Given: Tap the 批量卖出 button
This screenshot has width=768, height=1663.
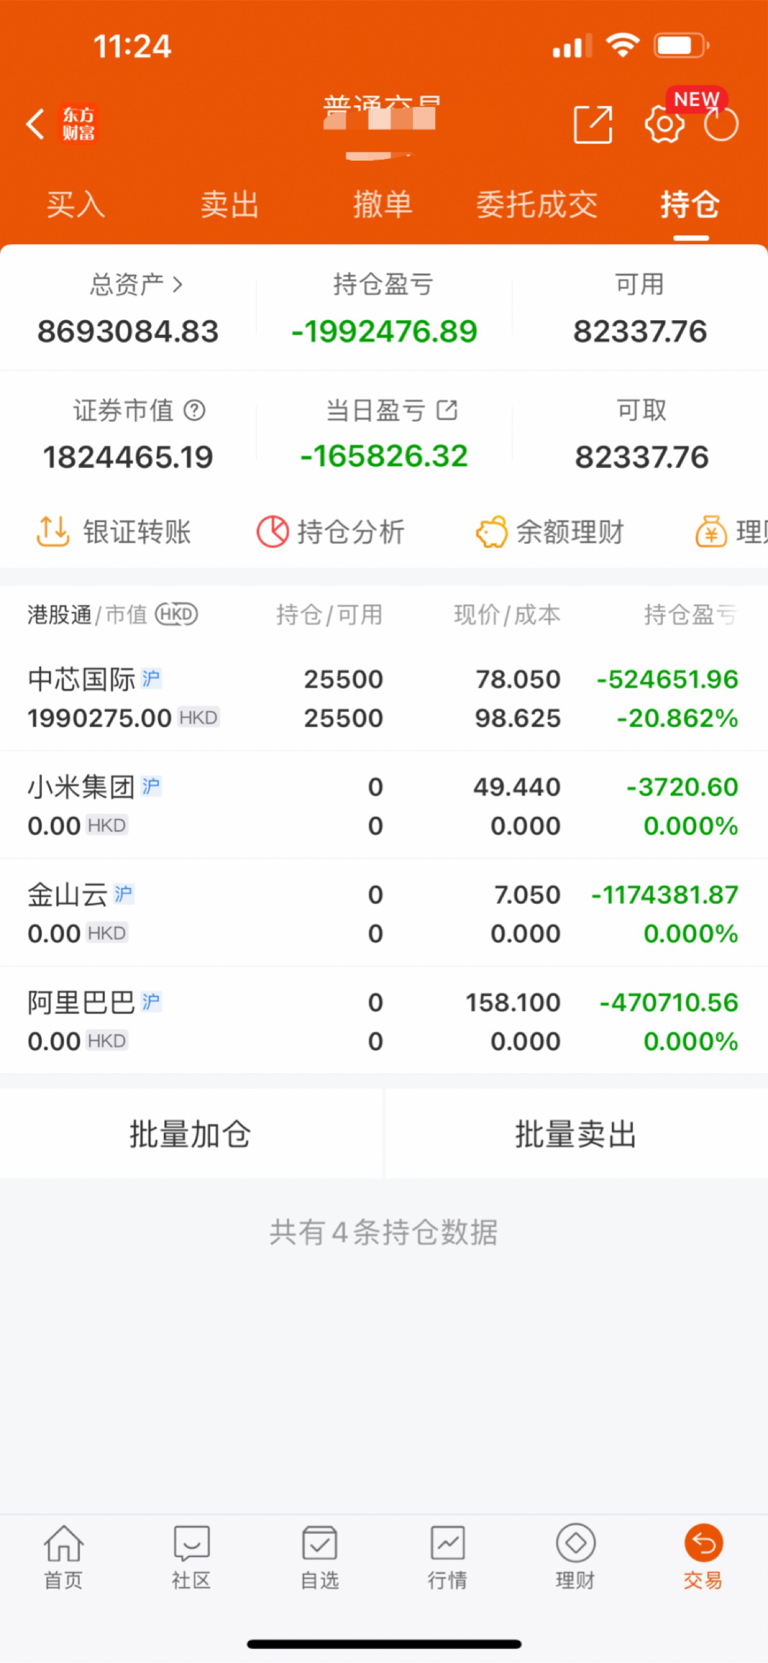Looking at the screenshot, I should pyautogui.click(x=576, y=1134).
